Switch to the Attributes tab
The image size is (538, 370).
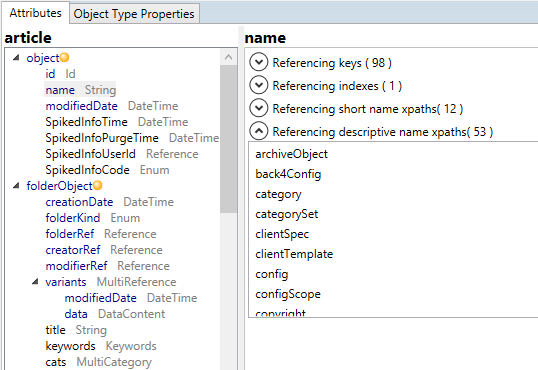35,13
